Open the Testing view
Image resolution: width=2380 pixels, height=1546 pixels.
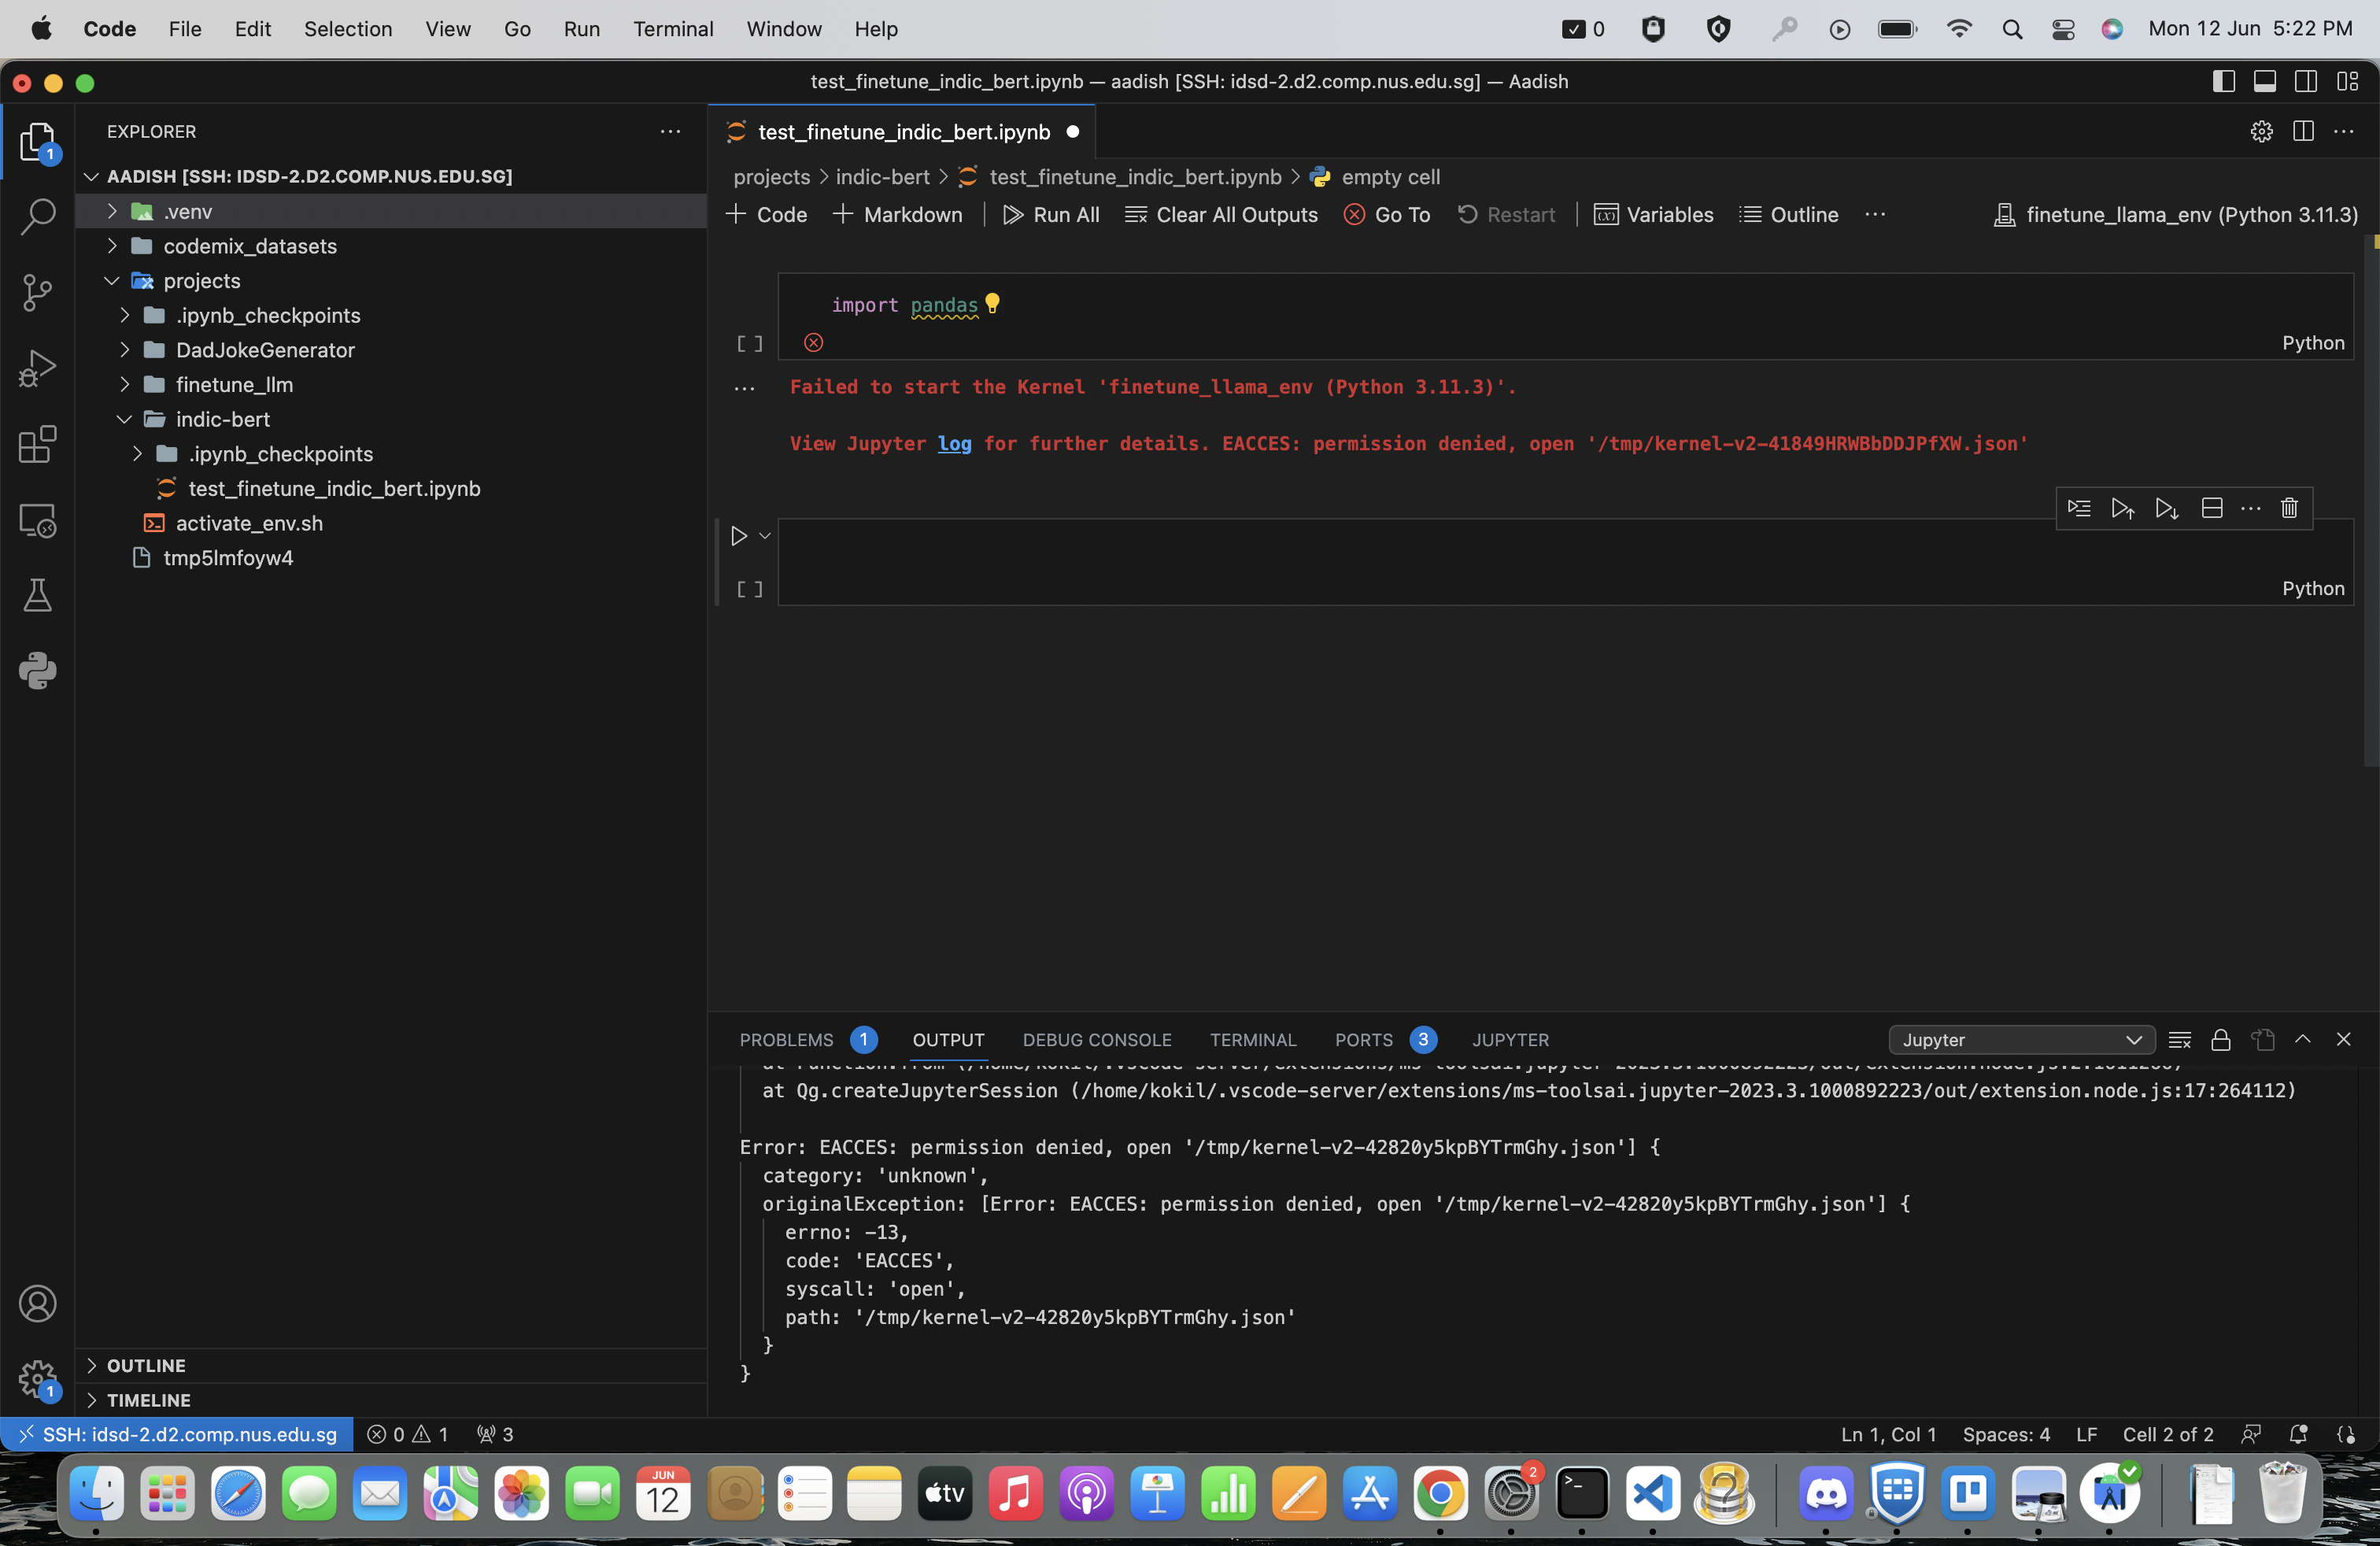click(37, 595)
